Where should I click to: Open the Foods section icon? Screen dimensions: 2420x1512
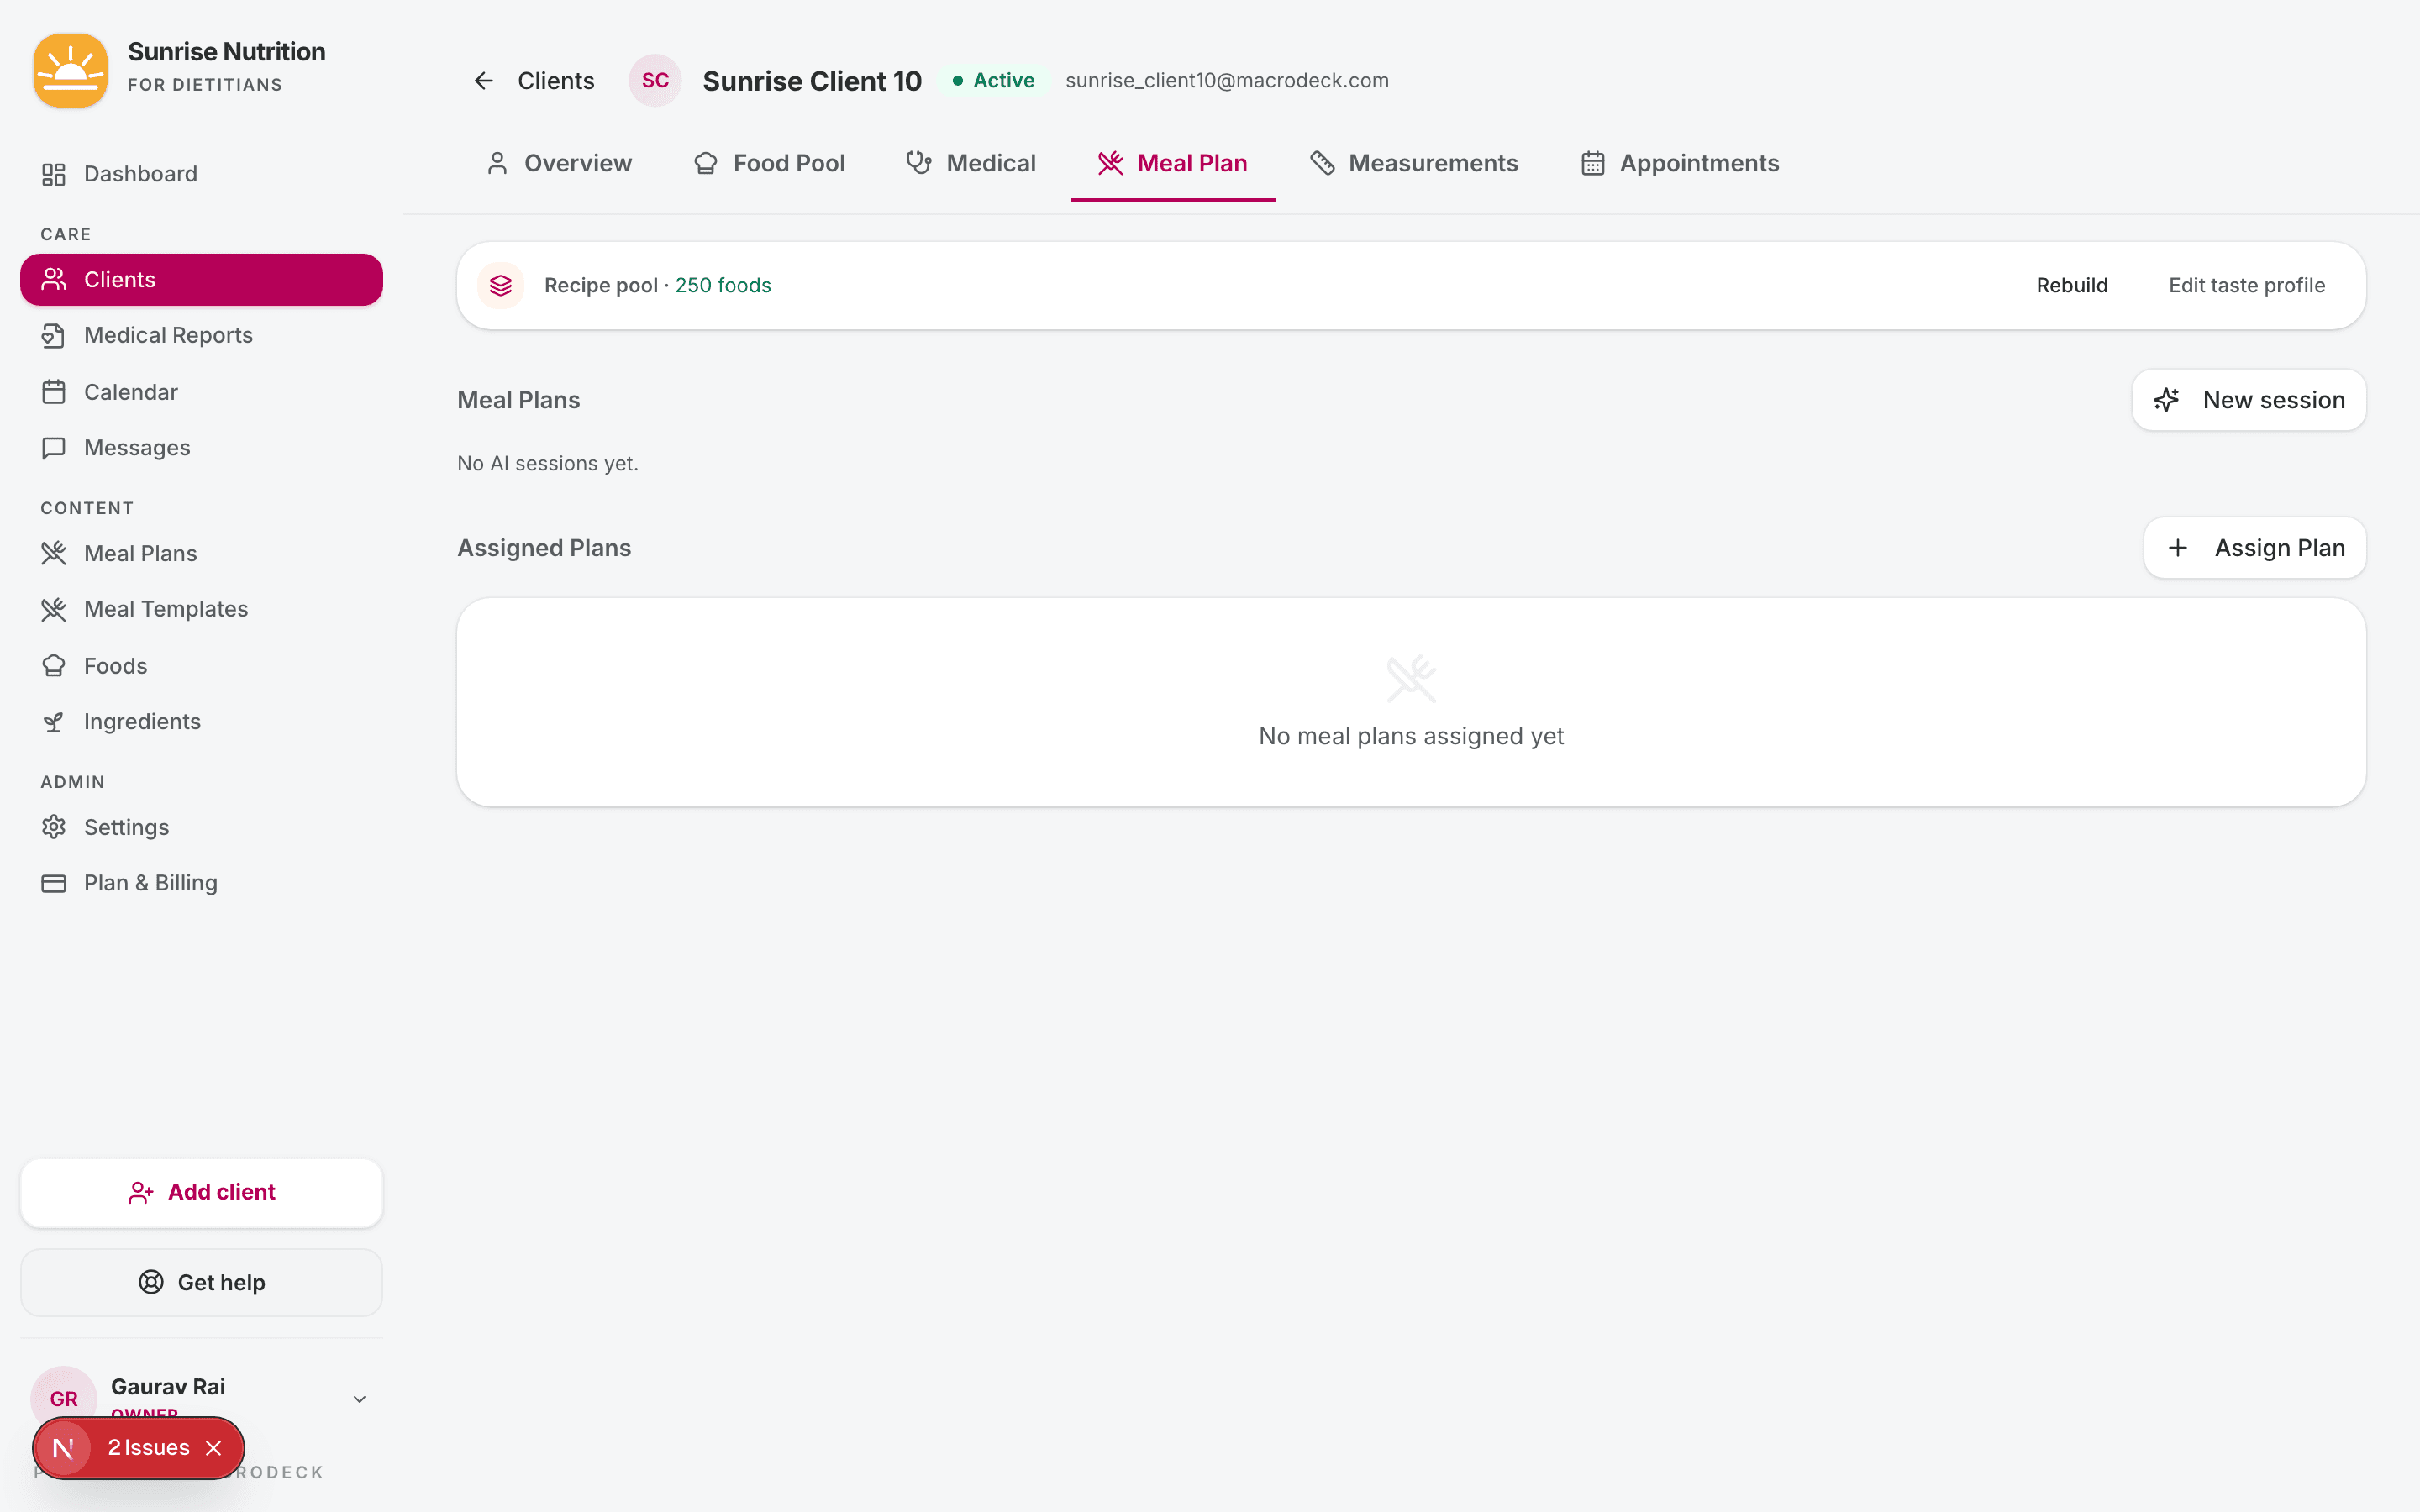point(54,665)
